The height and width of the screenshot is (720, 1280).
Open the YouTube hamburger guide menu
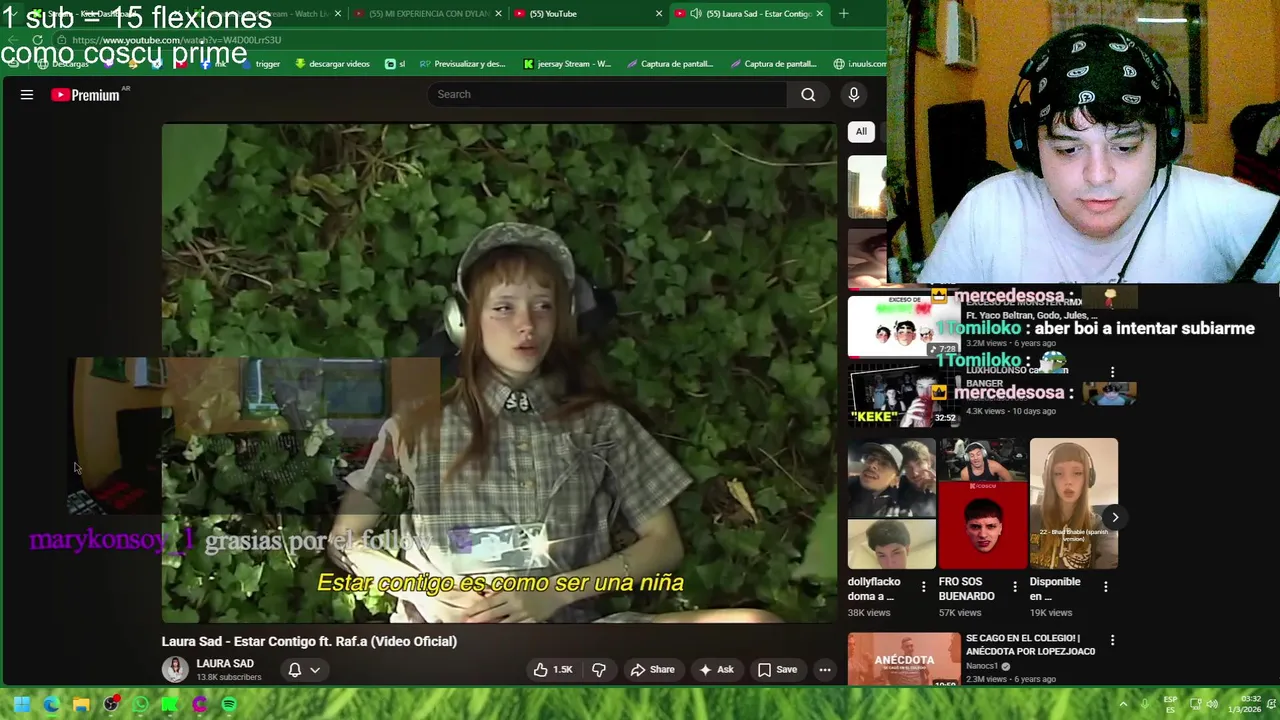pos(27,95)
